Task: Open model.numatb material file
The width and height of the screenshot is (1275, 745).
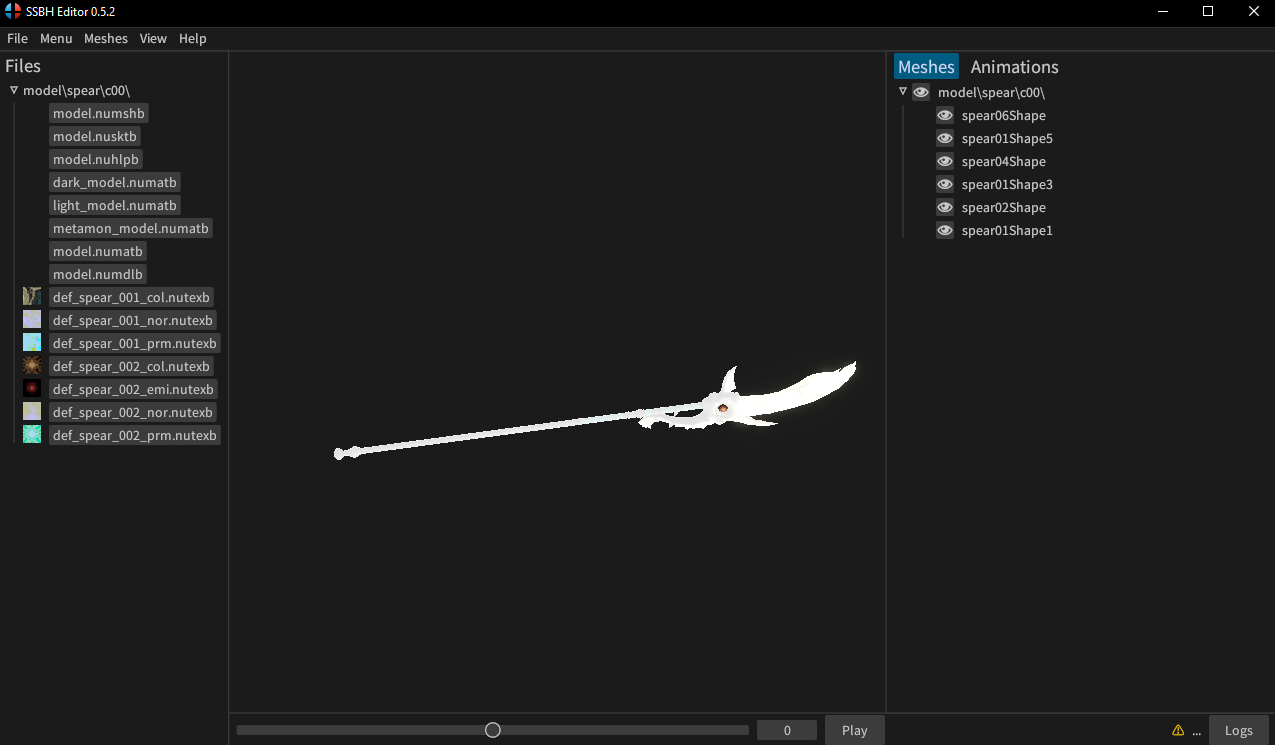Action: 98,251
